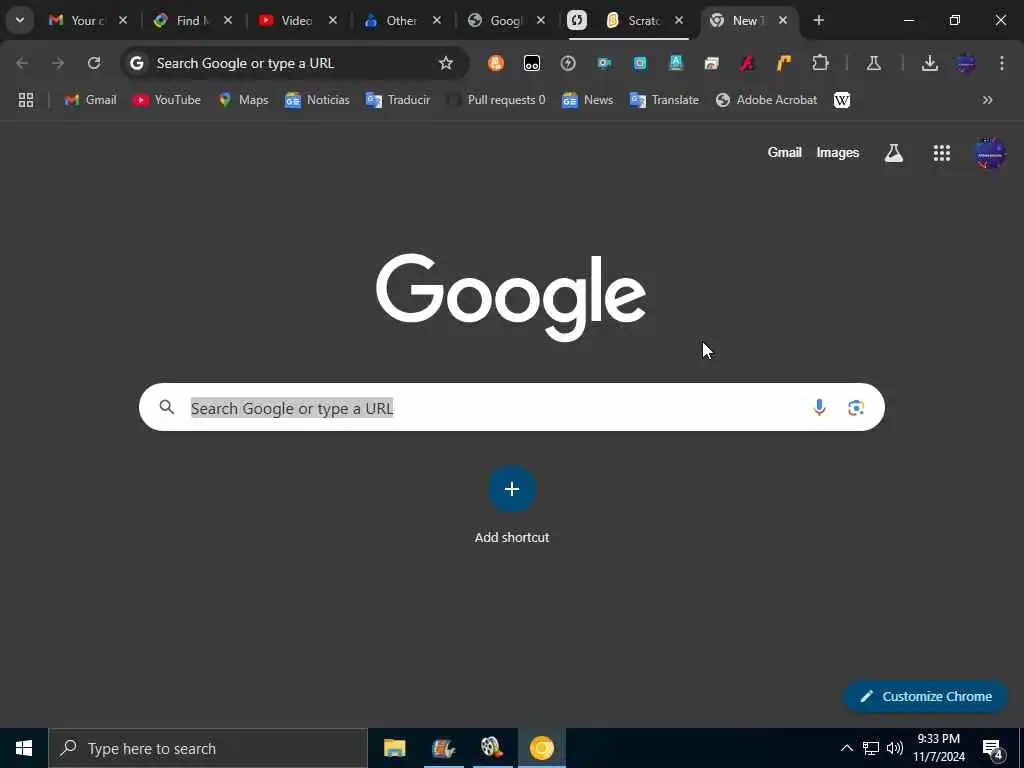
Task: Add a shortcut with the plus circle
Action: tap(512, 489)
